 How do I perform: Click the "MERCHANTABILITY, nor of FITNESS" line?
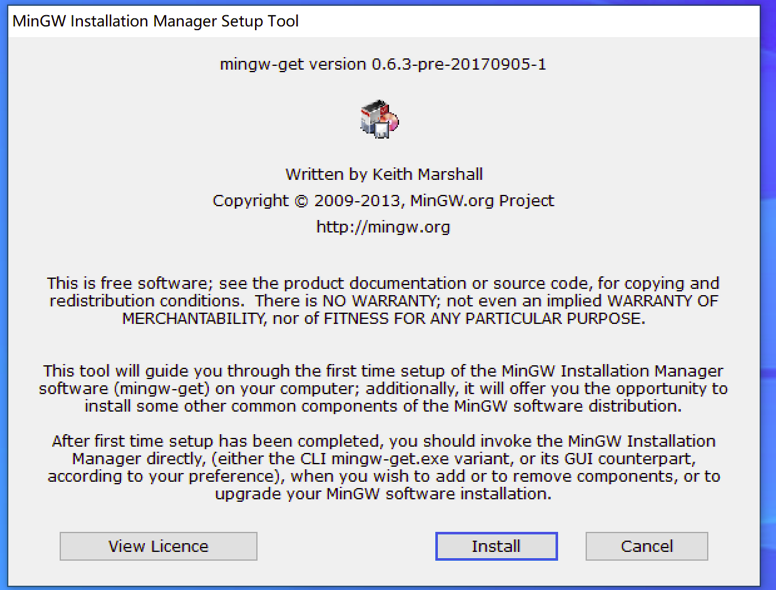click(383, 318)
